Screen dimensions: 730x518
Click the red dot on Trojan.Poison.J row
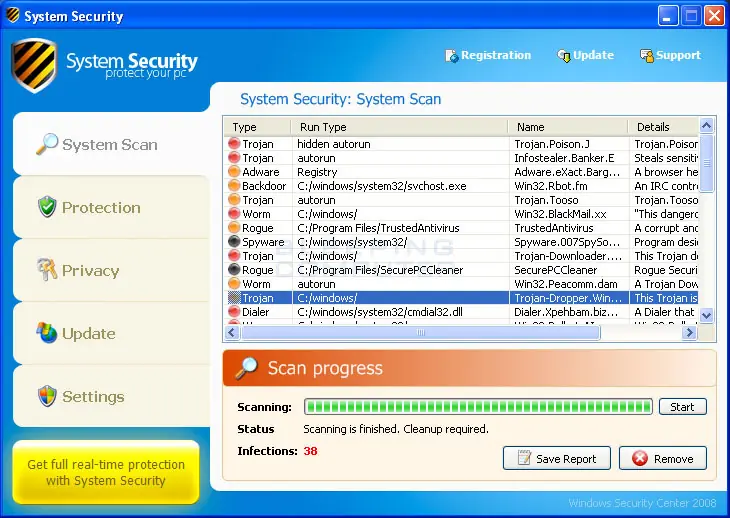point(234,144)
